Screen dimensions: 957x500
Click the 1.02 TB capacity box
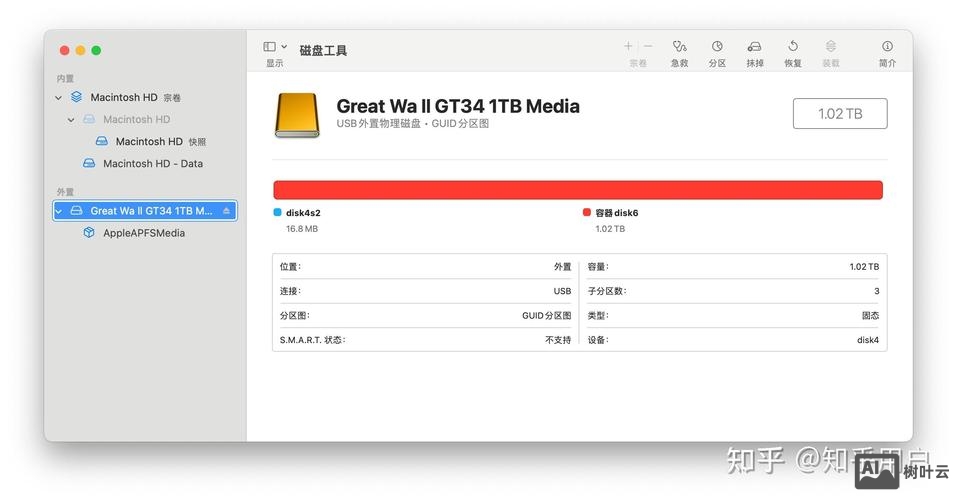[840, 114]
